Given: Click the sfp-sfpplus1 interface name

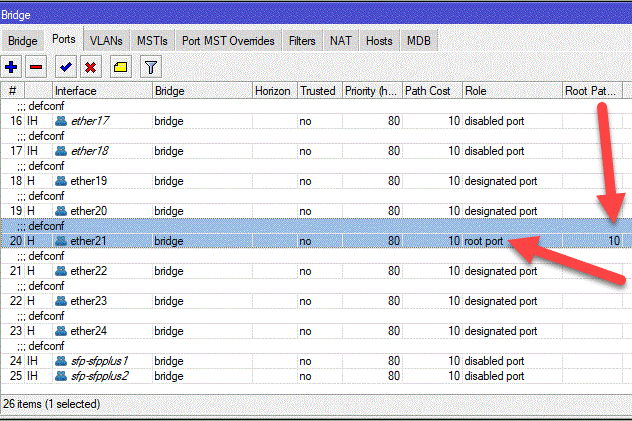Looking at the screenshot, I should pos(100,361).
